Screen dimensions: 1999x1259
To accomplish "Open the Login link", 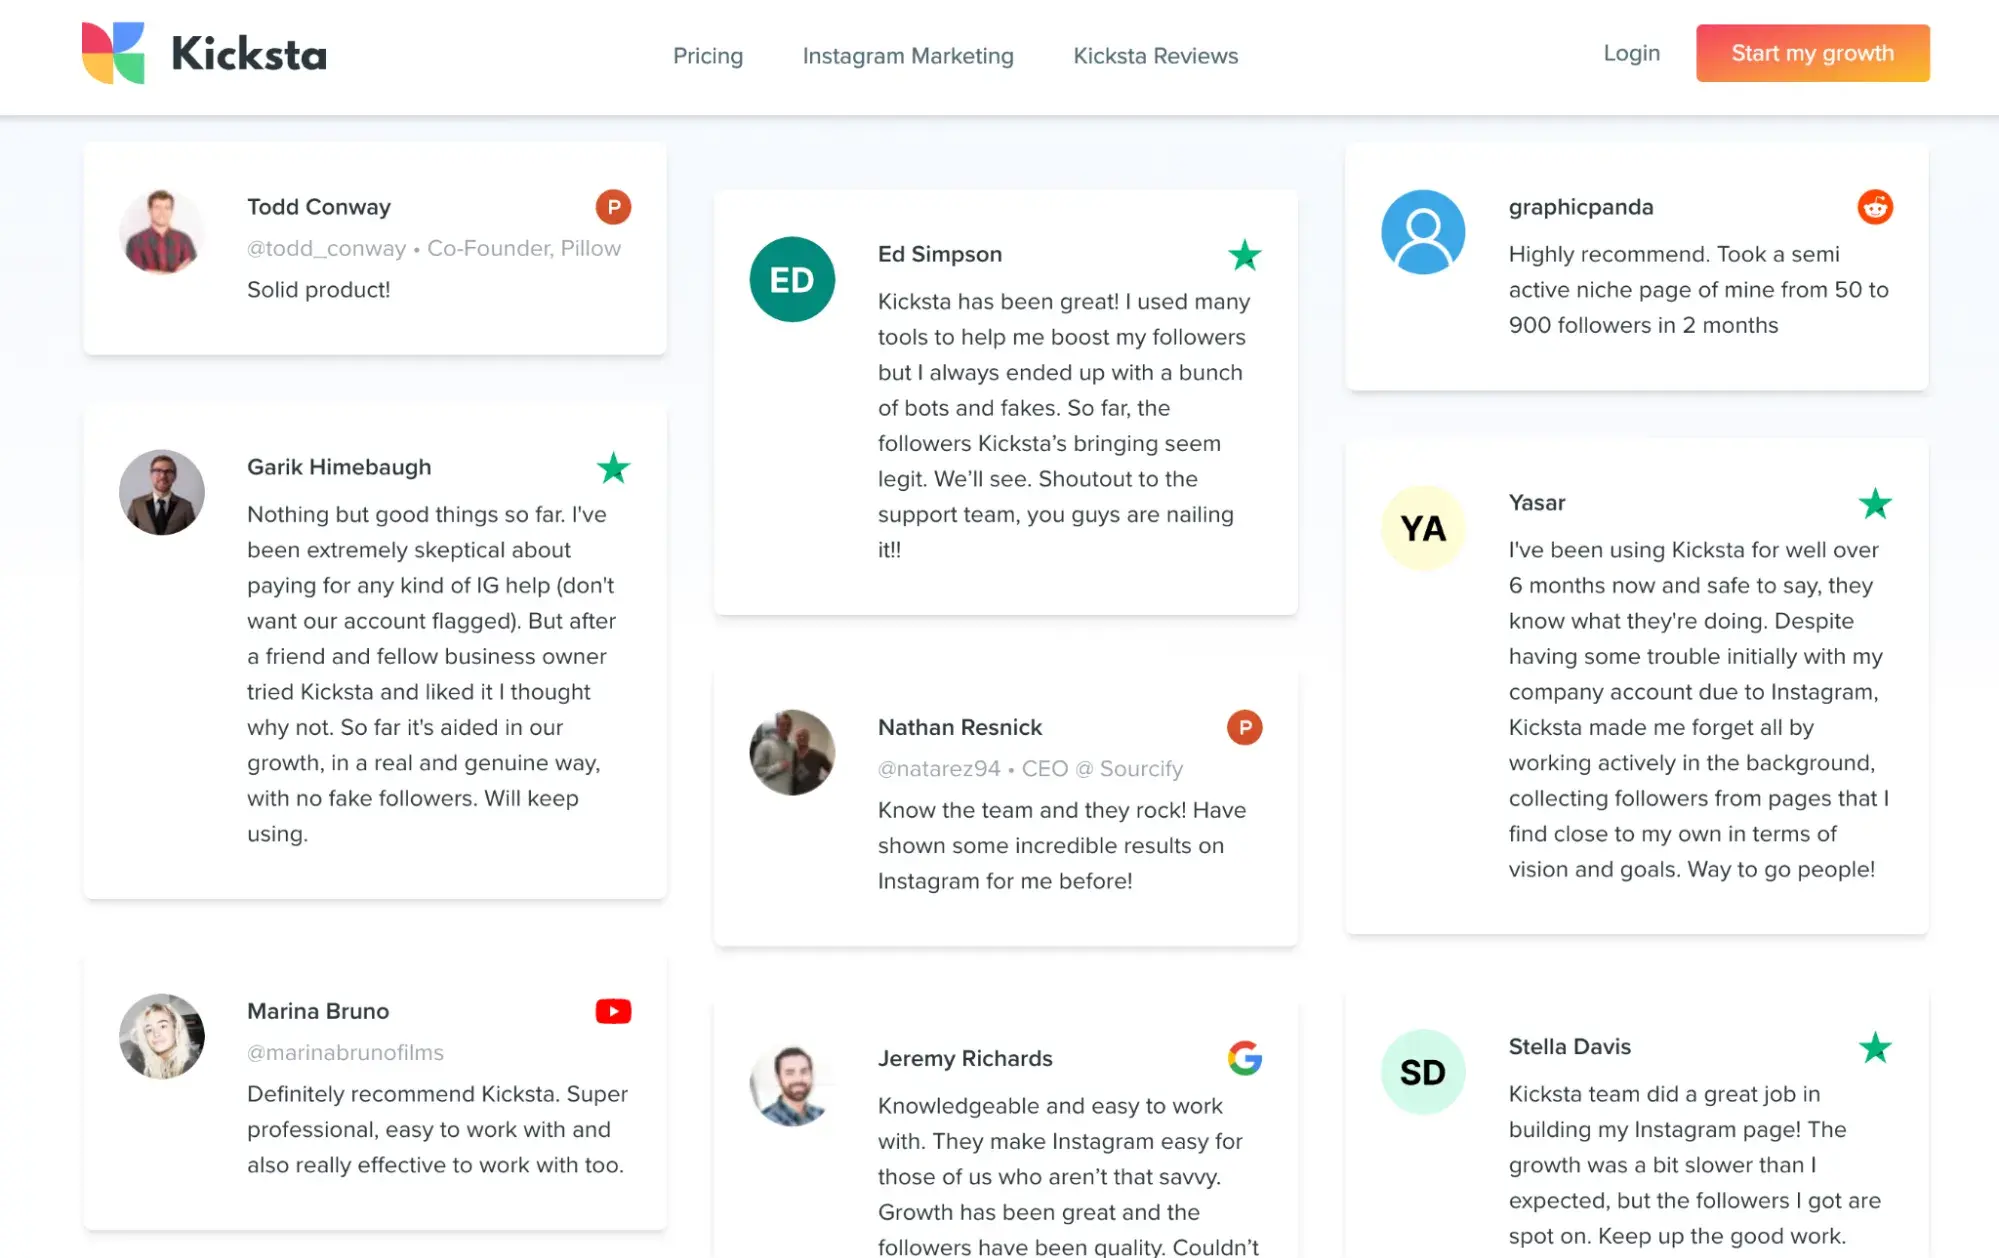I will click(x=1631, y=53).
